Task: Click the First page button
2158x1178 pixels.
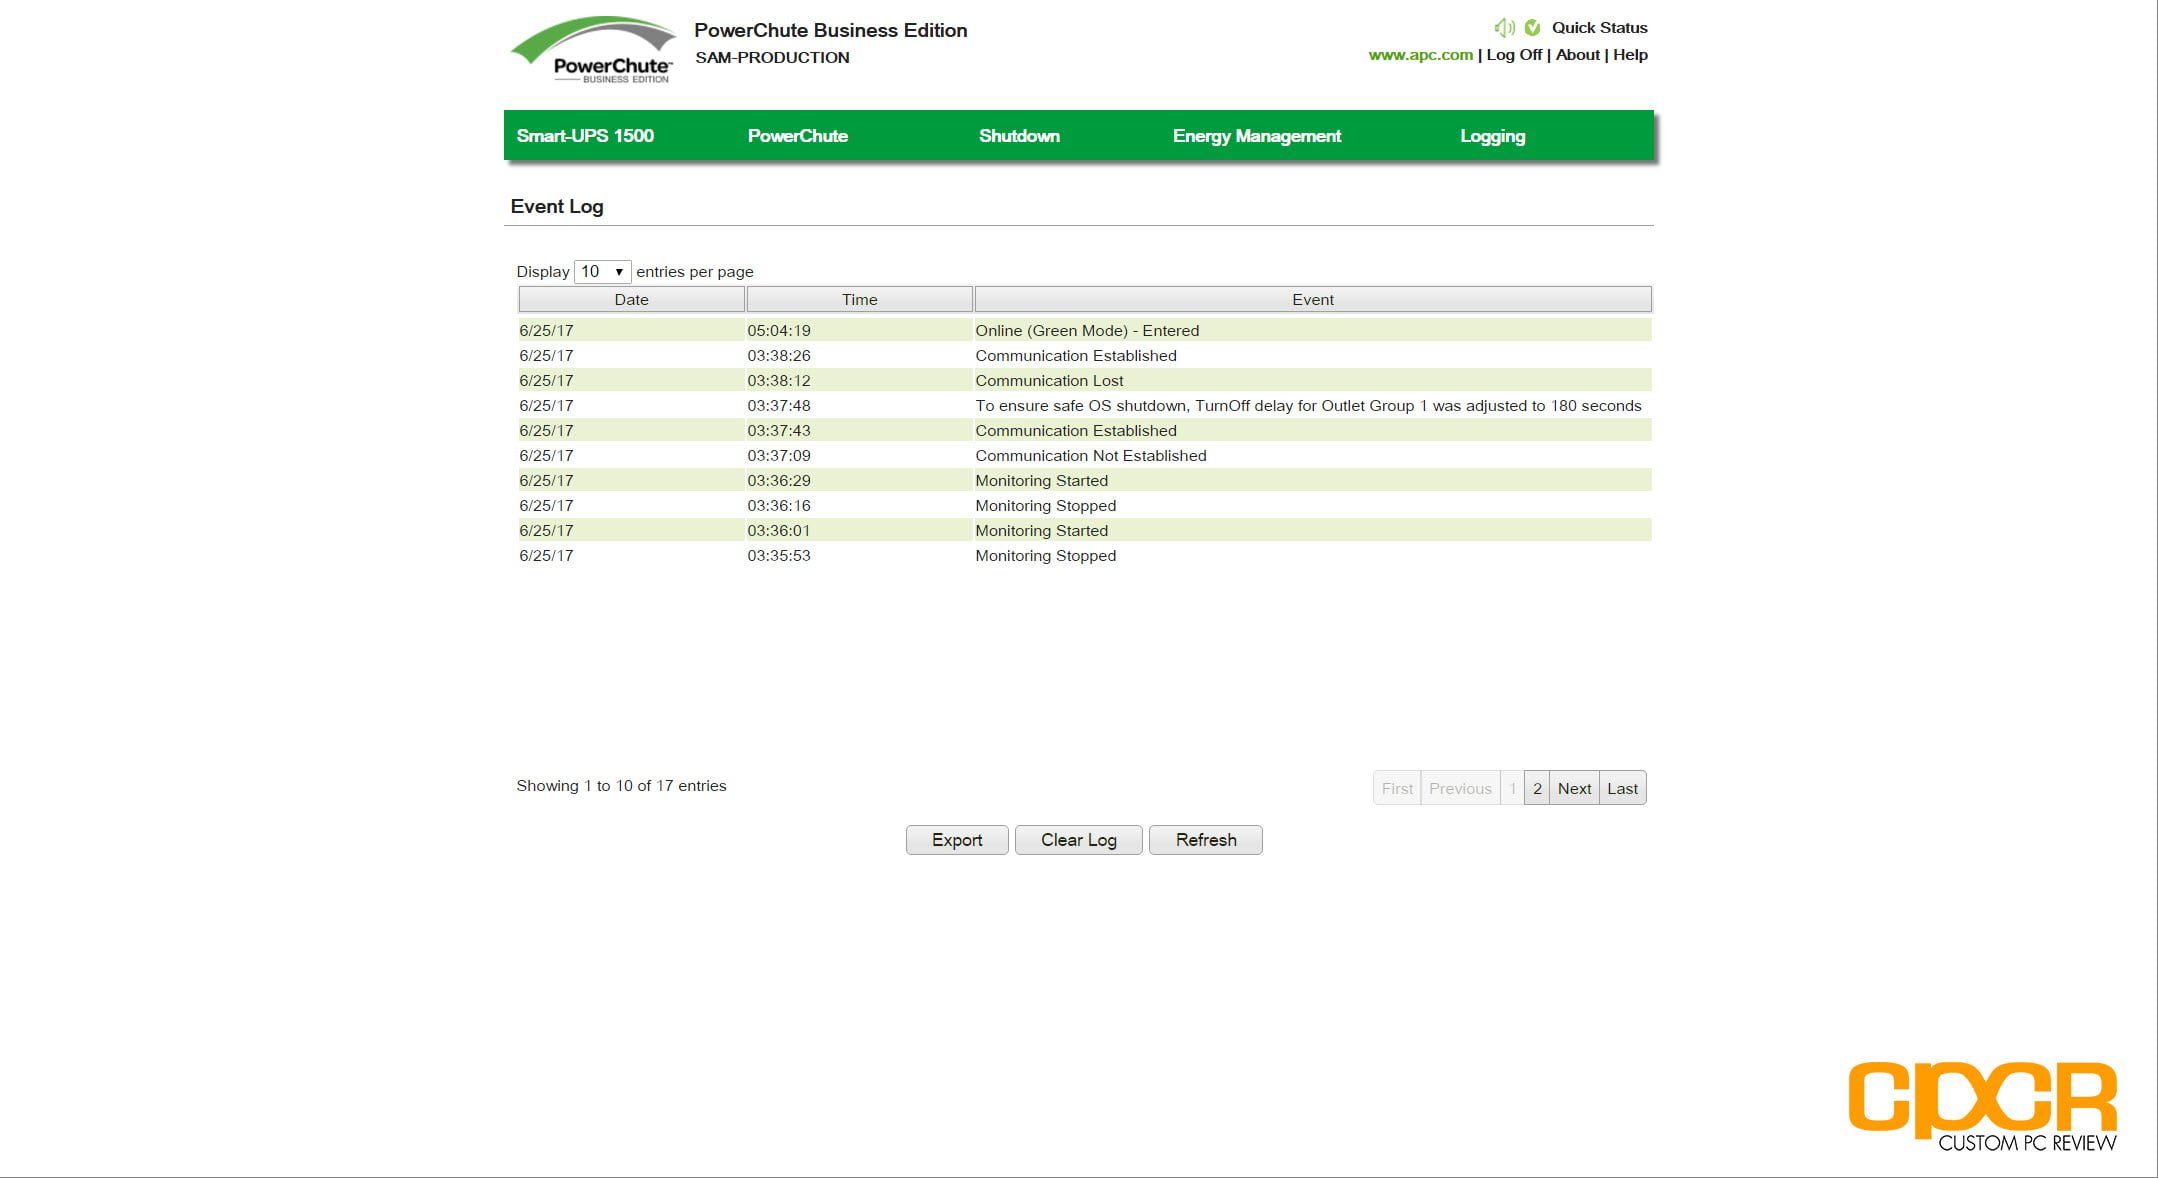Action: tap(1397, 788)
